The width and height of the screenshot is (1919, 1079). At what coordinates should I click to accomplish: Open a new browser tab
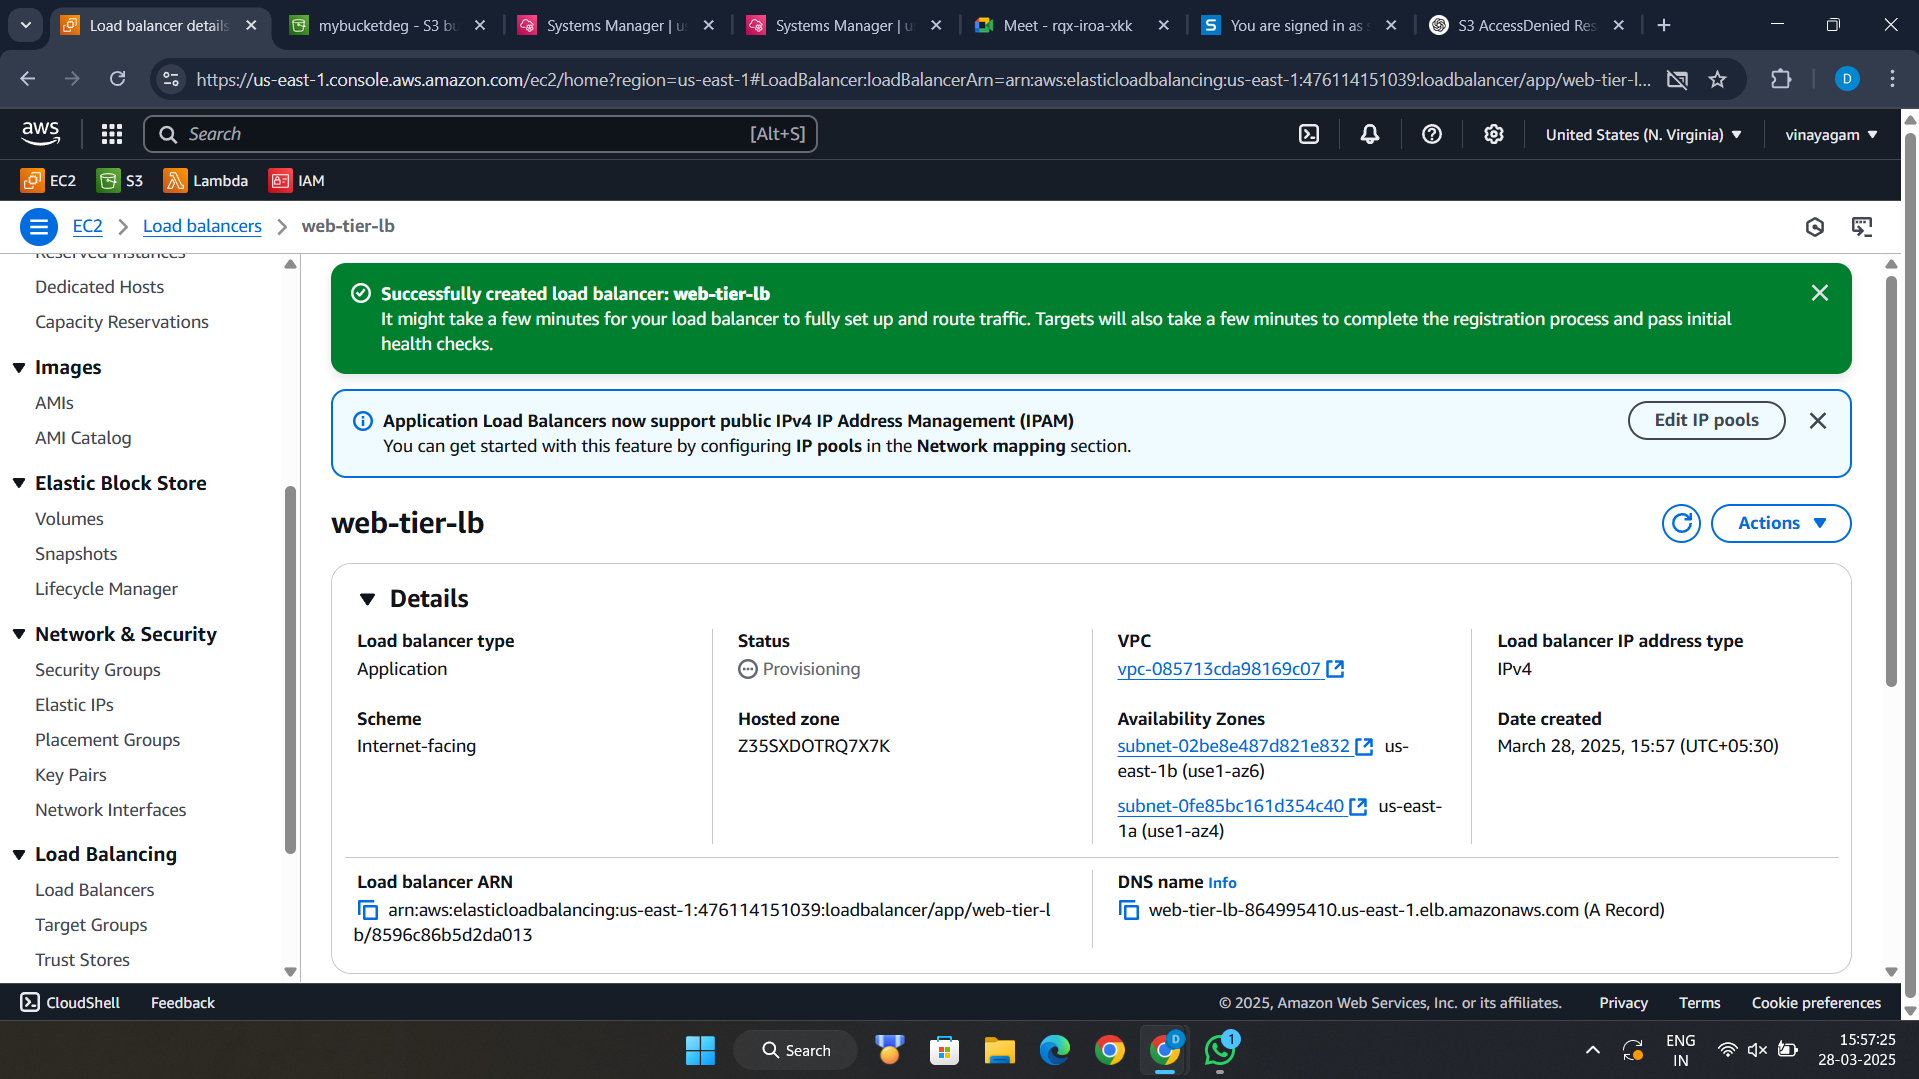[1664, 25]
